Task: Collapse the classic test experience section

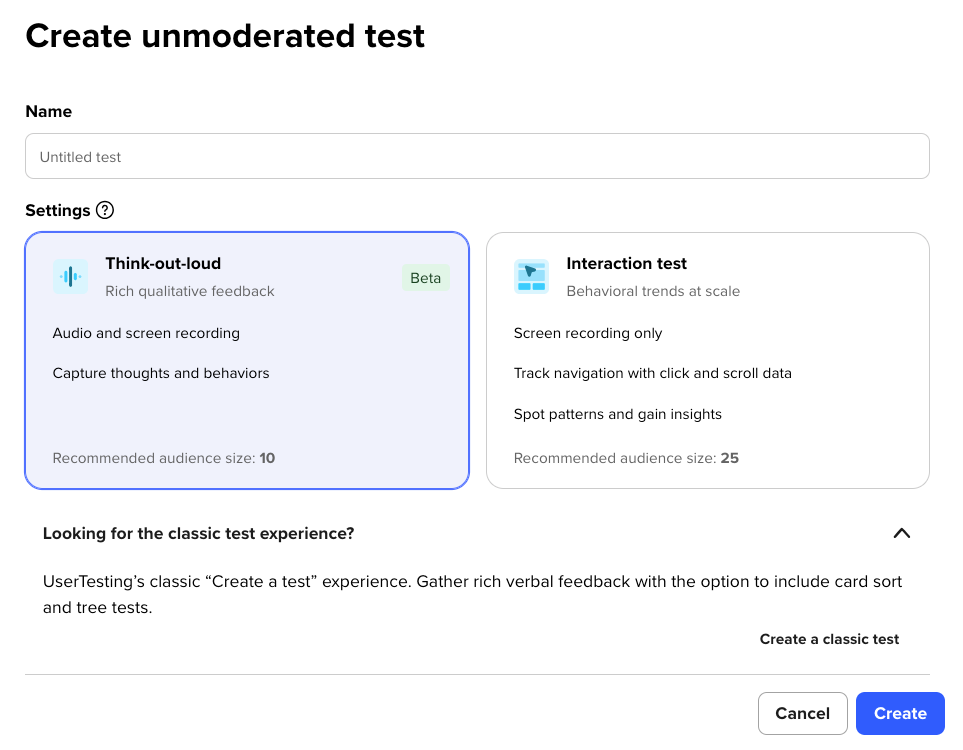Action: (x=901, y=533)
